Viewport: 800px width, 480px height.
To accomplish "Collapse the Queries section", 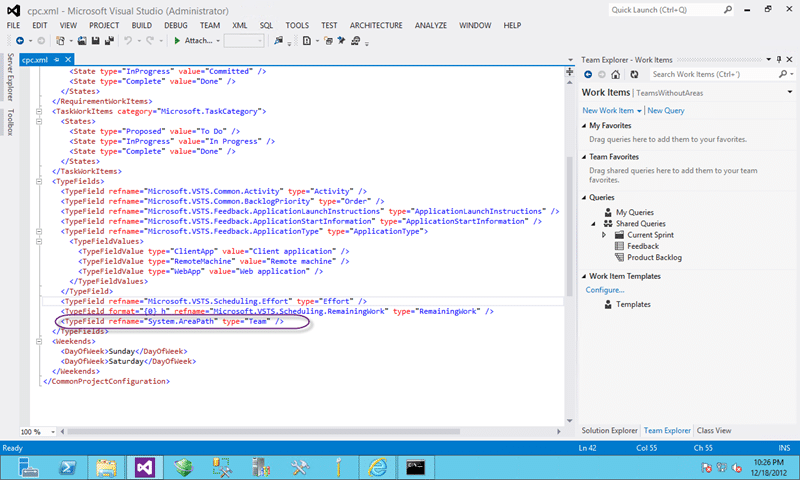I will point(584,197).
